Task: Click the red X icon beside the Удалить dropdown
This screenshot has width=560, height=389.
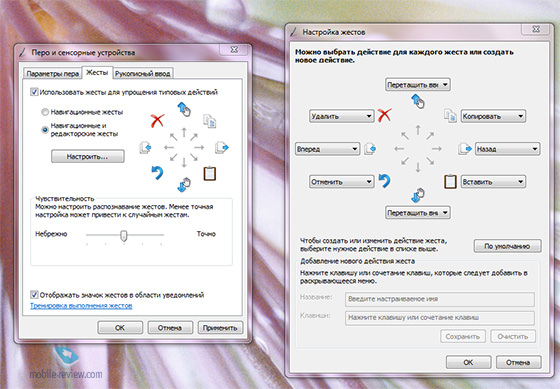Action: point(384,115)
